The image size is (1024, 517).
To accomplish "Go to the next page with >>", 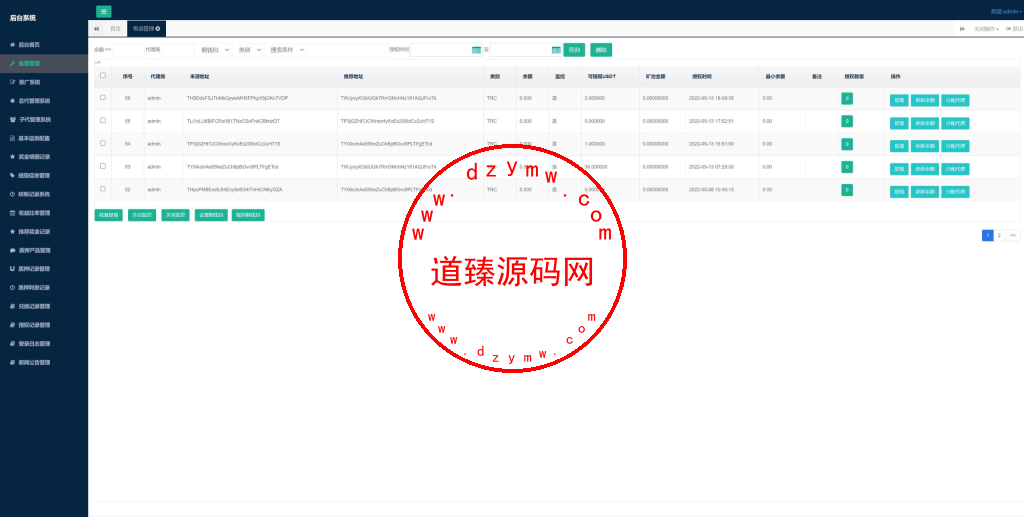I will coord(1012,235).
